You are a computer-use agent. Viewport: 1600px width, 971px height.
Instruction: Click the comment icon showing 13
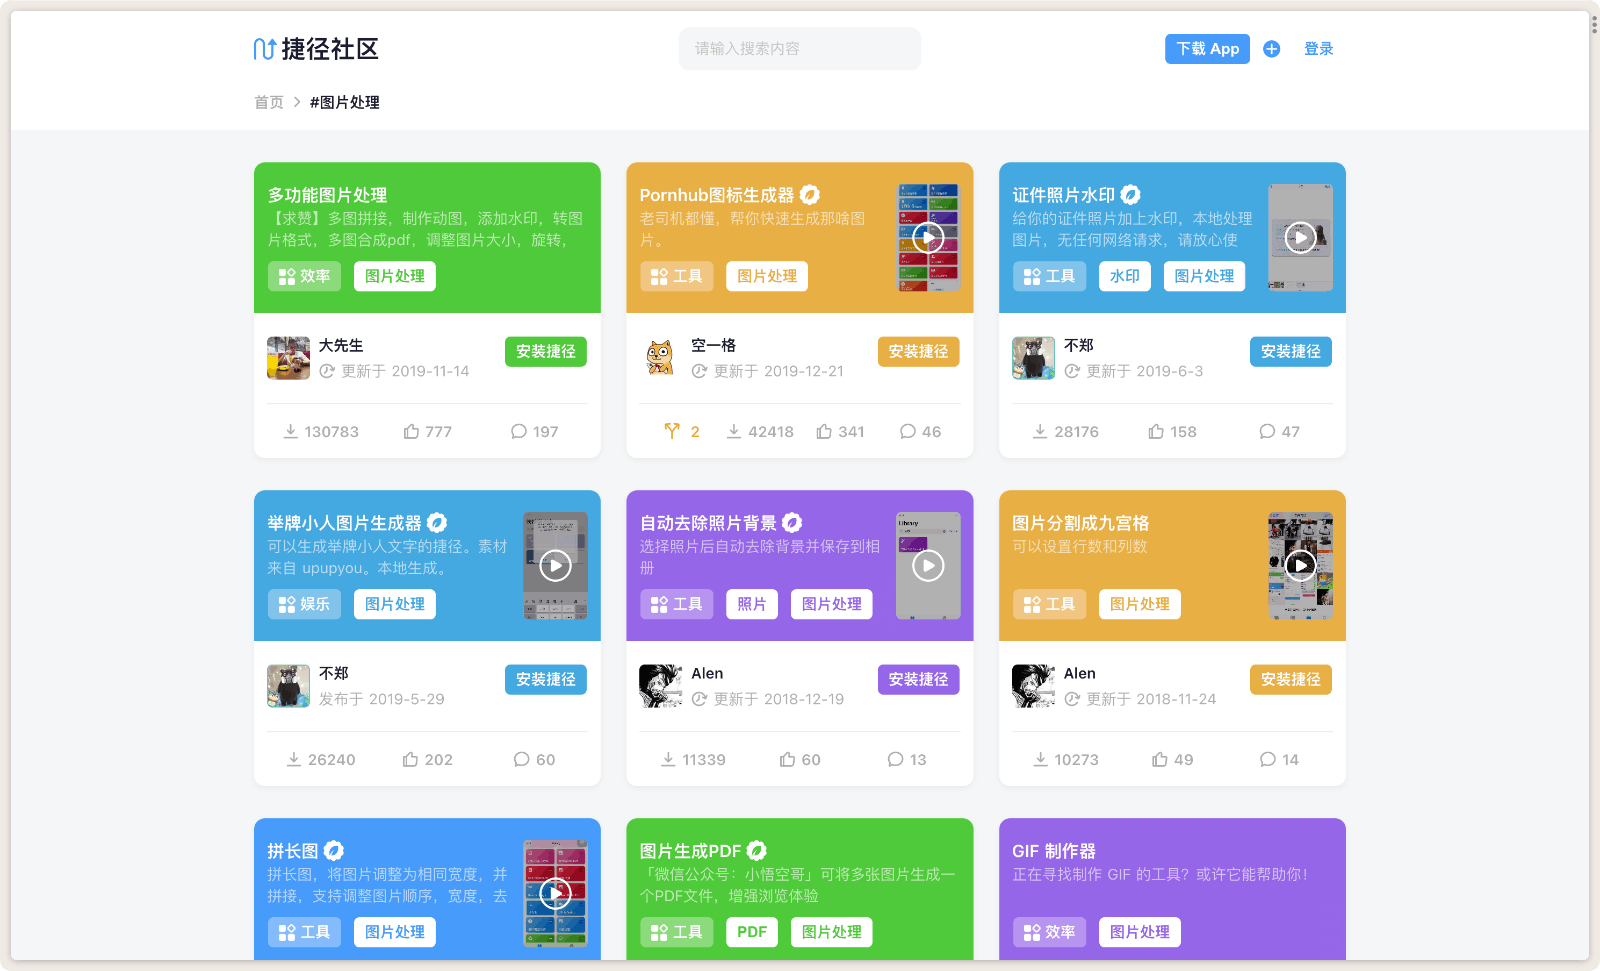895,759
